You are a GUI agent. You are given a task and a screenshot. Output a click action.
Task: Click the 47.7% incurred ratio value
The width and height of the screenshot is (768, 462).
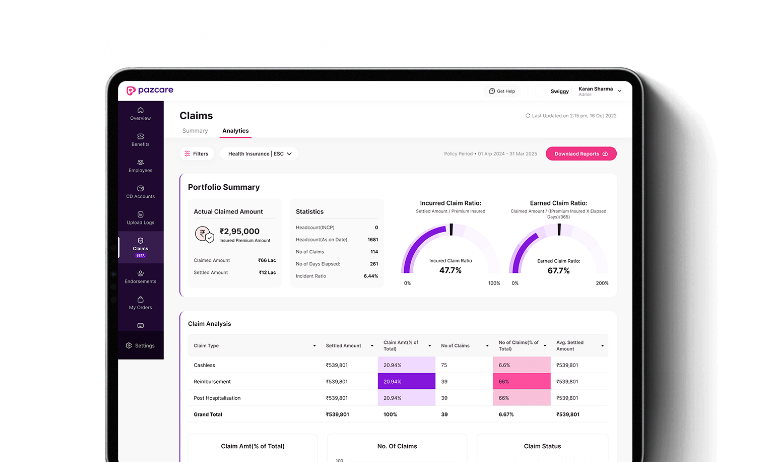pyautogui.click(x=450, y=270)
